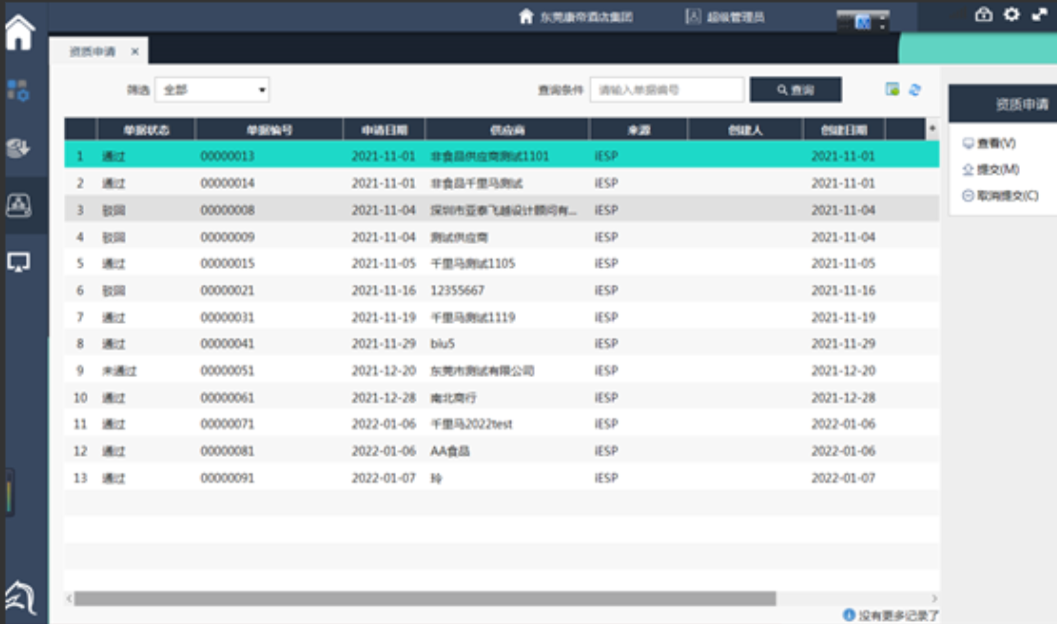Click 提交(M) in the right panel

(990, 170)
